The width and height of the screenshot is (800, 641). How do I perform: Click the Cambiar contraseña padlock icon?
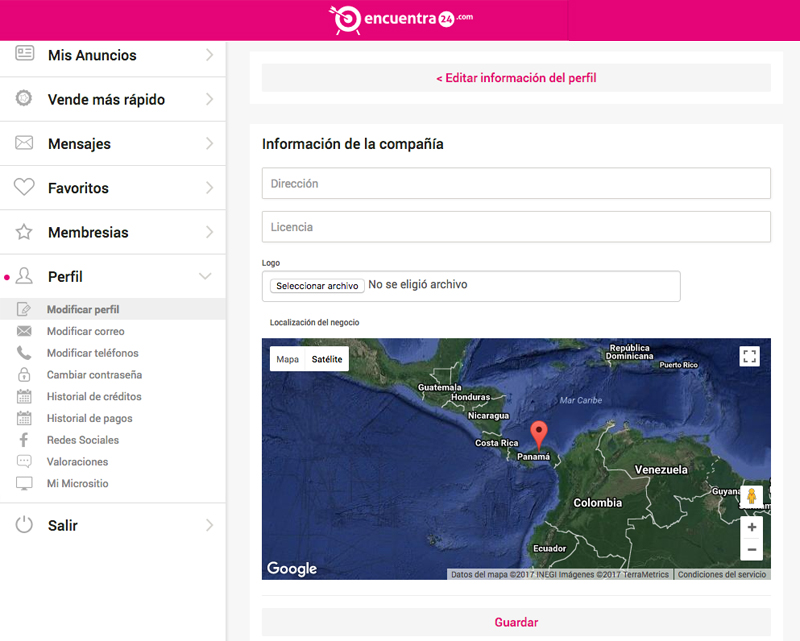[x=24, y=375]
